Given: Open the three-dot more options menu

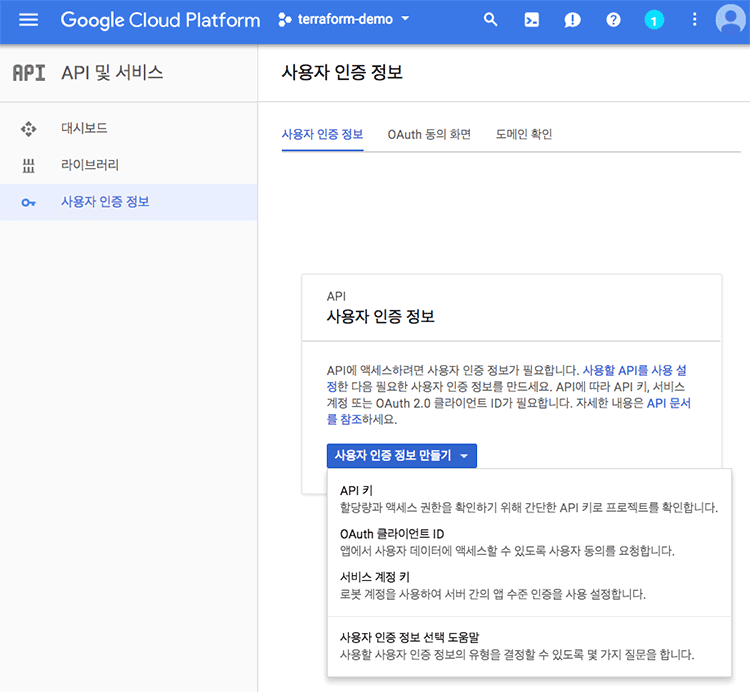Looking at the screenshot, I should pyautogui.click(x=695, y=20).
